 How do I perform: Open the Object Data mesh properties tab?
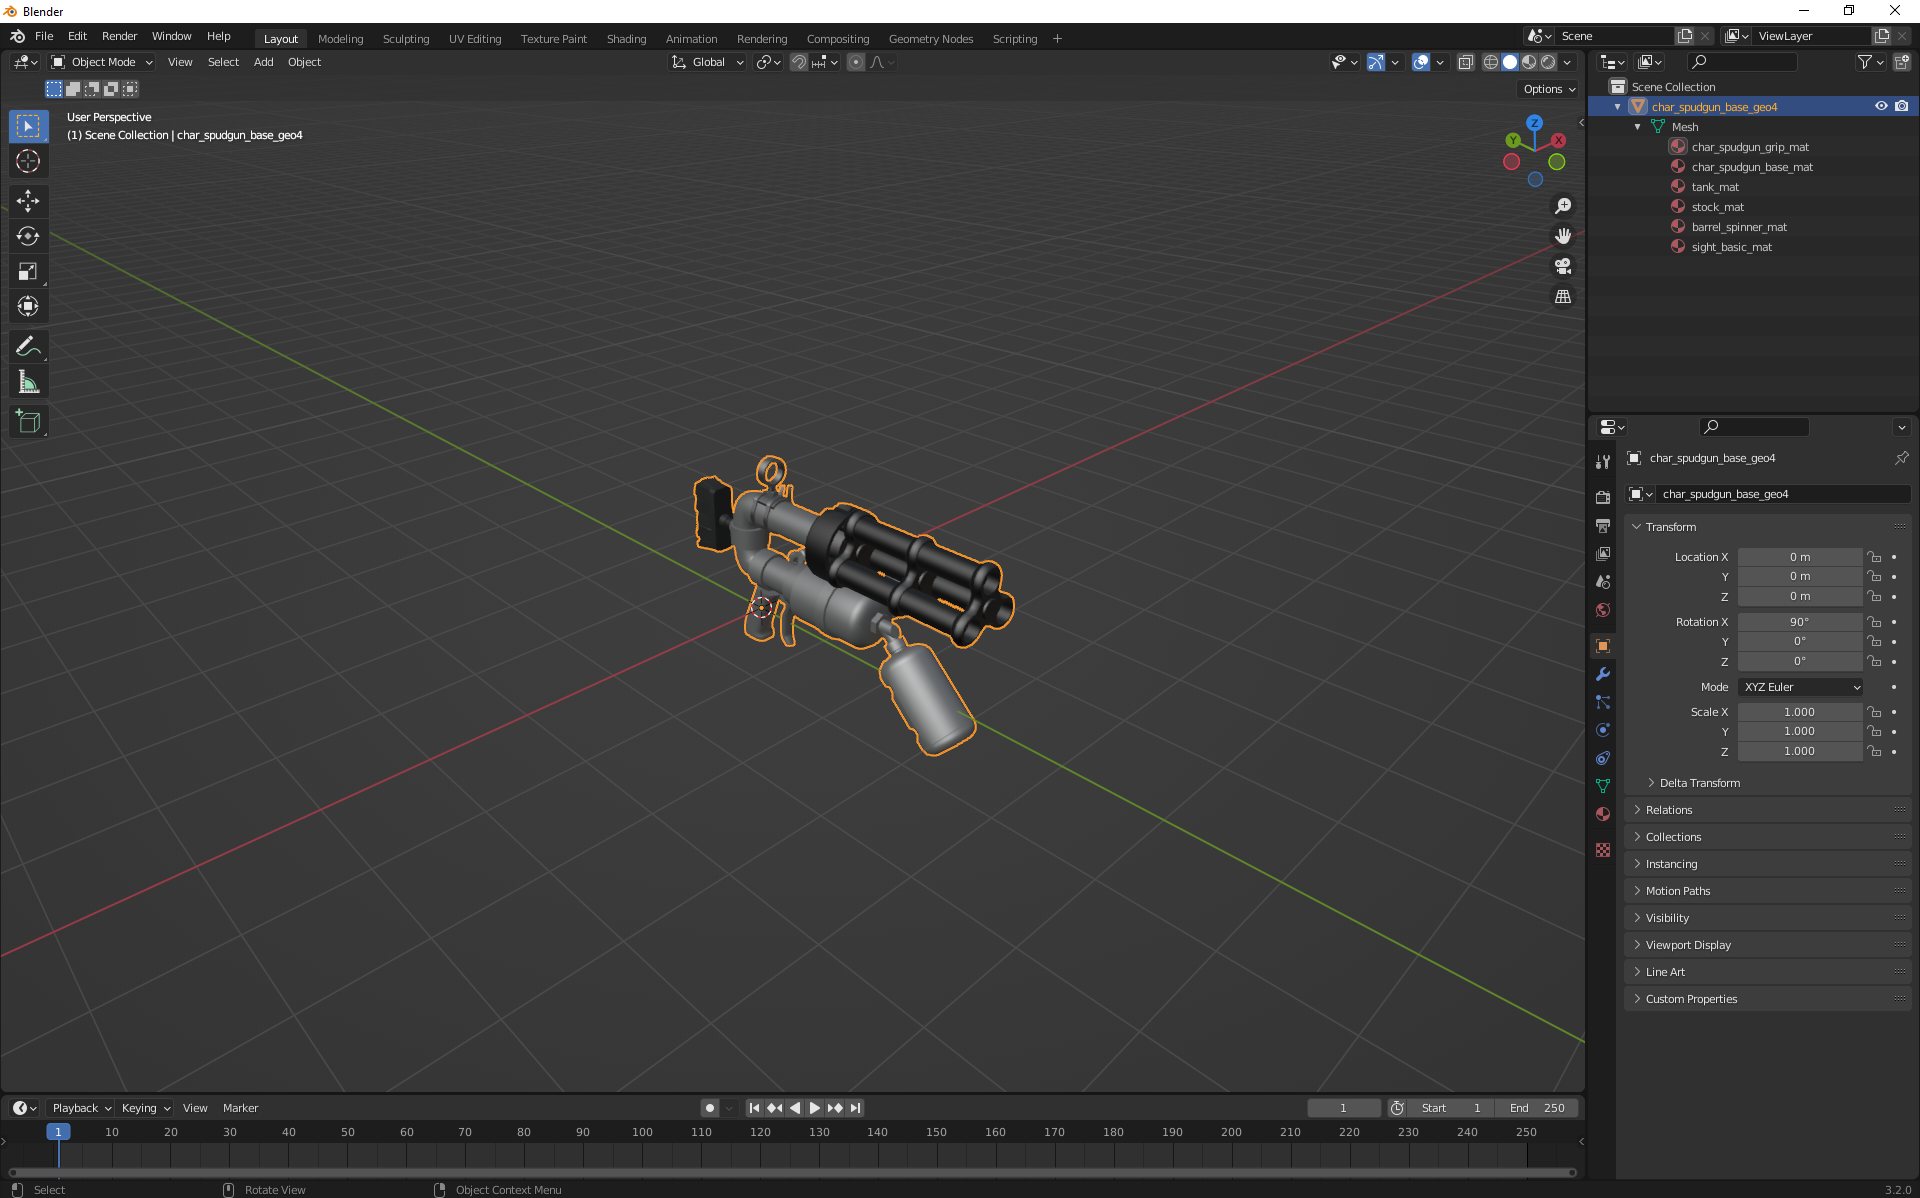coord(1603,786)
